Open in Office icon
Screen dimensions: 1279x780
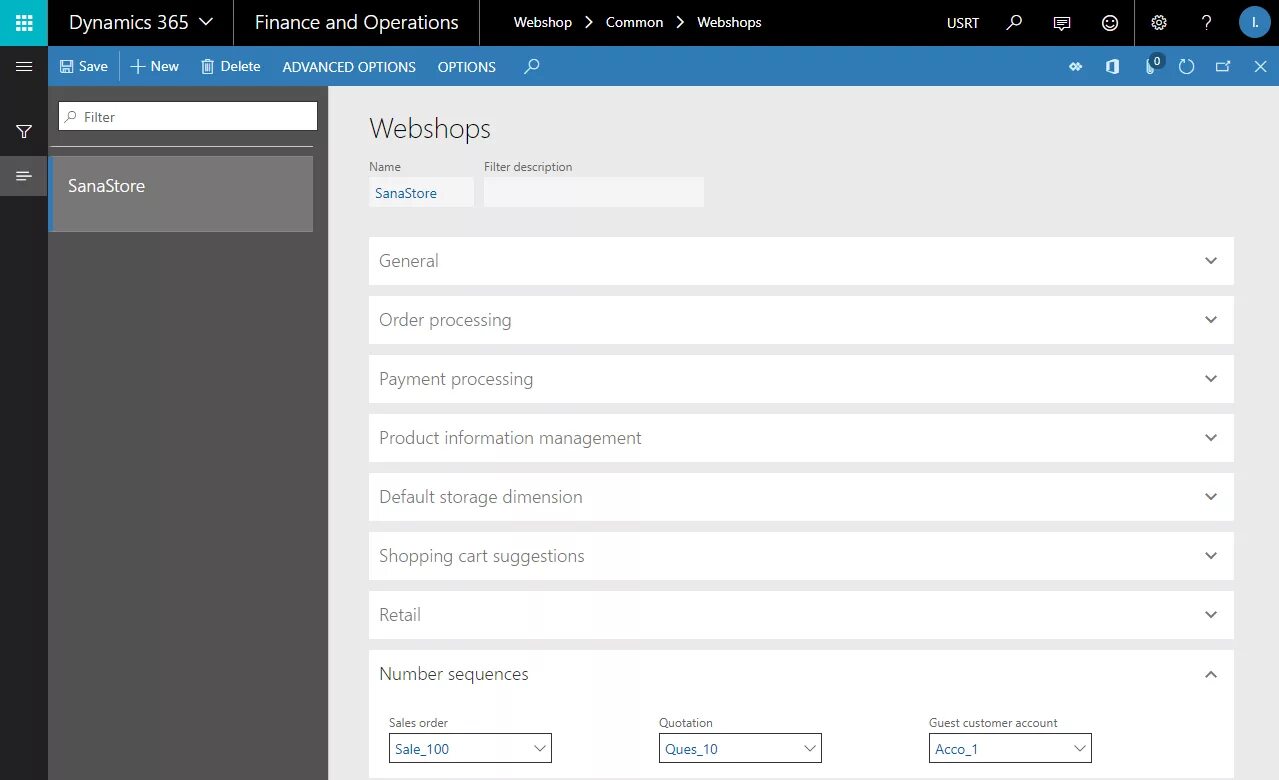pos(1112,66)
